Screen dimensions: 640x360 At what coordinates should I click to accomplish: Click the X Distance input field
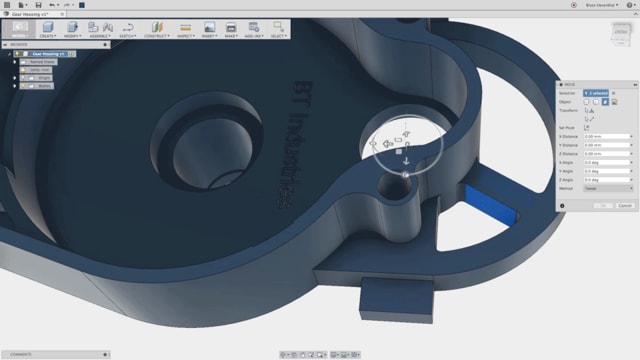[606, 136]
